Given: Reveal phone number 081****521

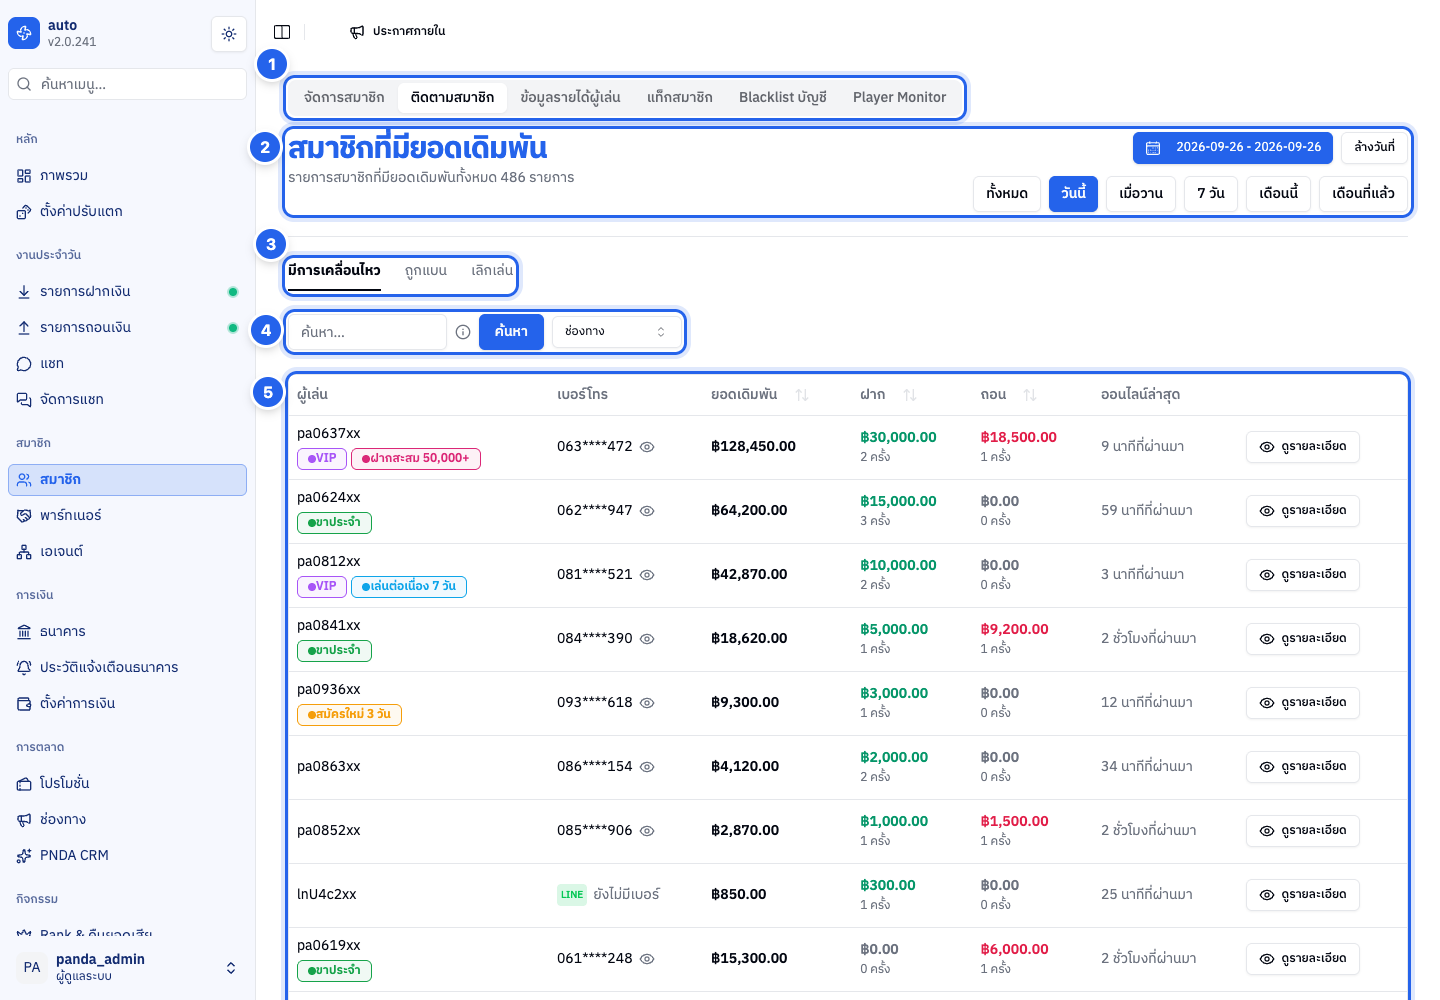Looking at the screenshot, I should tap(647, 575).
